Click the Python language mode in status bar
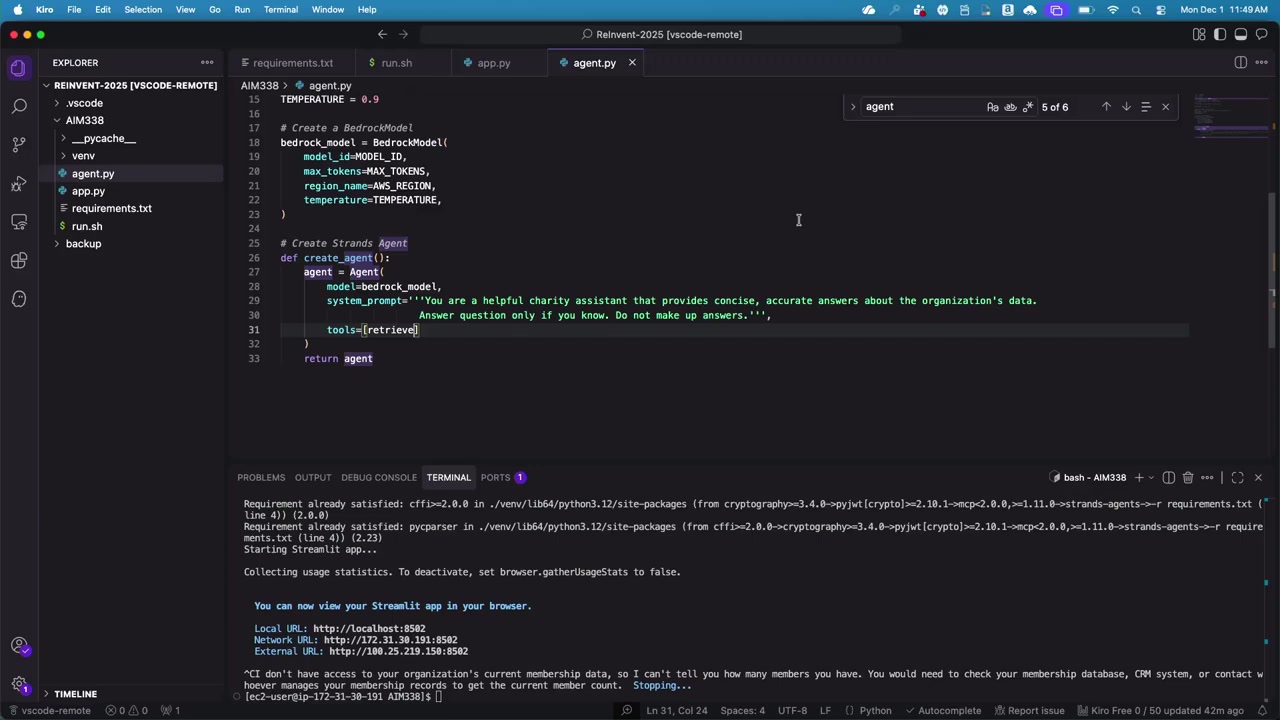Viewport: 1280px width, 720px height. 875,711
